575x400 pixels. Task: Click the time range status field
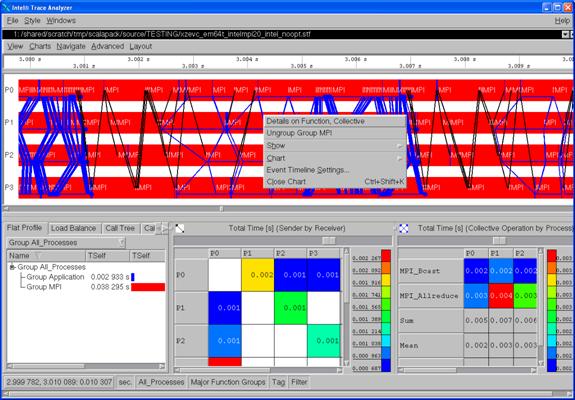(x=59, y=382)
